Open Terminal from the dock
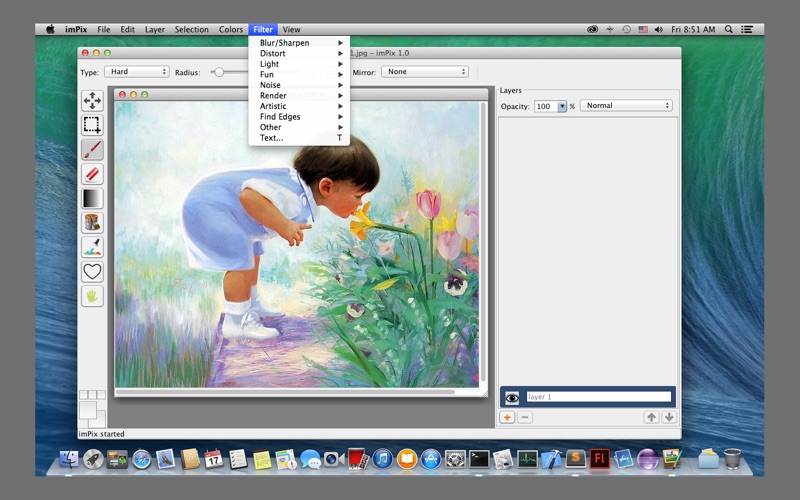The image size is (800, 500). [x=479, y=459]
